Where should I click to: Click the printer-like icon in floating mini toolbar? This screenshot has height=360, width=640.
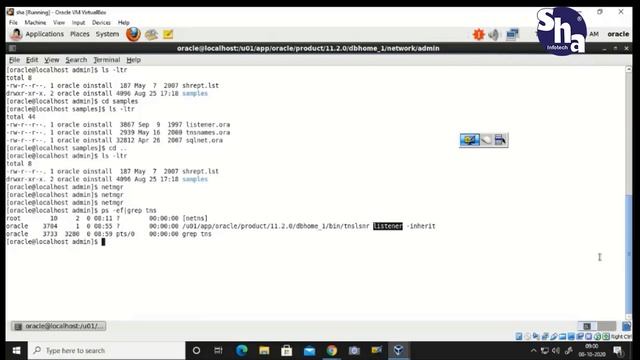coord(500,140)
